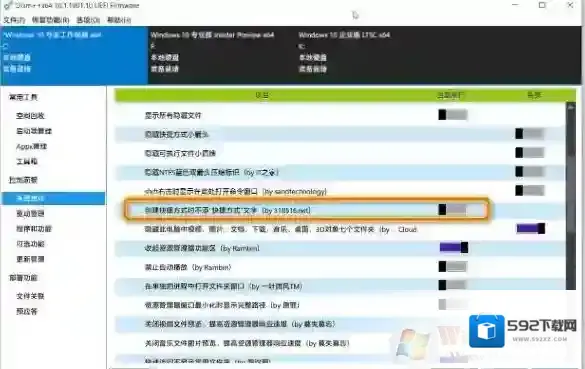Viewport: 585px width, 369px height.
Task: Toggle 隐藏可执行文件小盾牌 switch
Action: [530, 153]
